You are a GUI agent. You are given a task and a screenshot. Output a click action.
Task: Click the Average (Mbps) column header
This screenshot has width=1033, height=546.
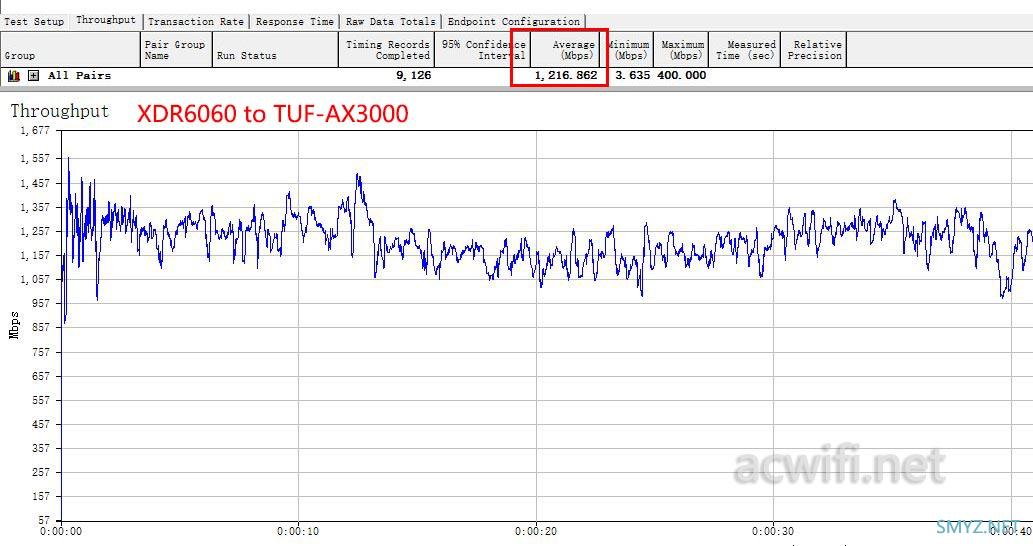(566, 49)
